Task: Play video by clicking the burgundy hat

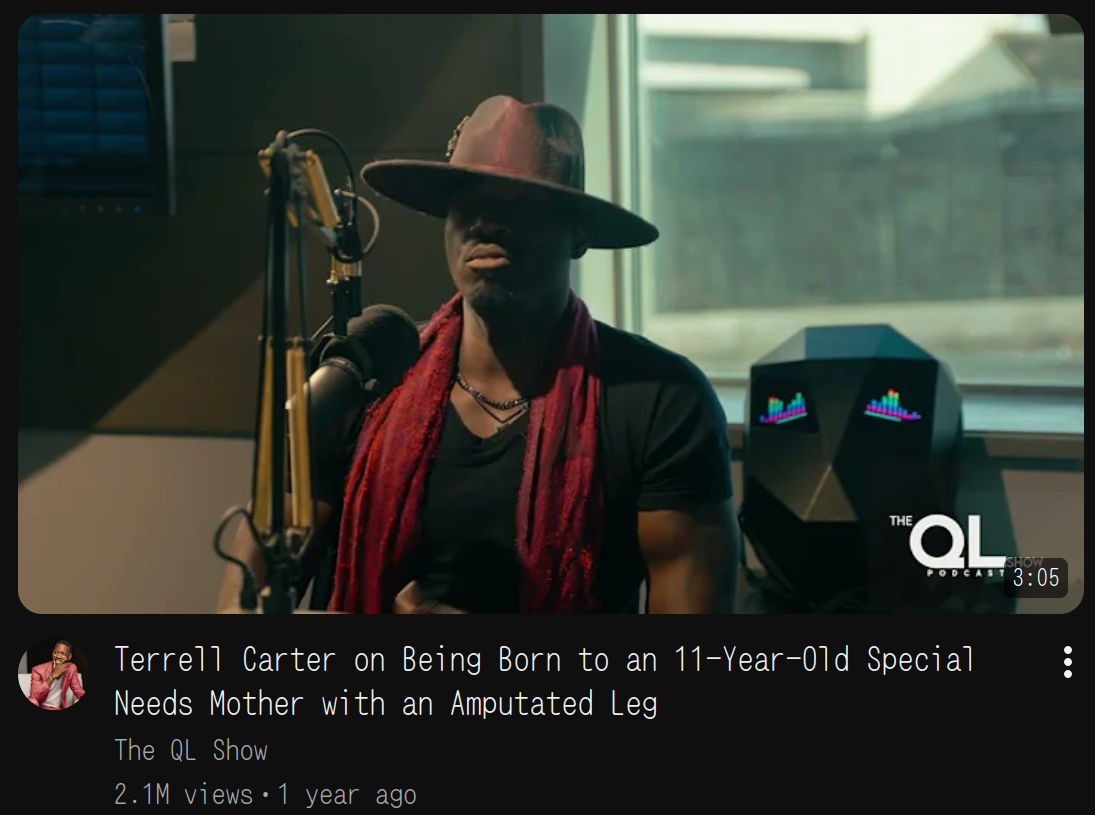Action: coord(510,175)
